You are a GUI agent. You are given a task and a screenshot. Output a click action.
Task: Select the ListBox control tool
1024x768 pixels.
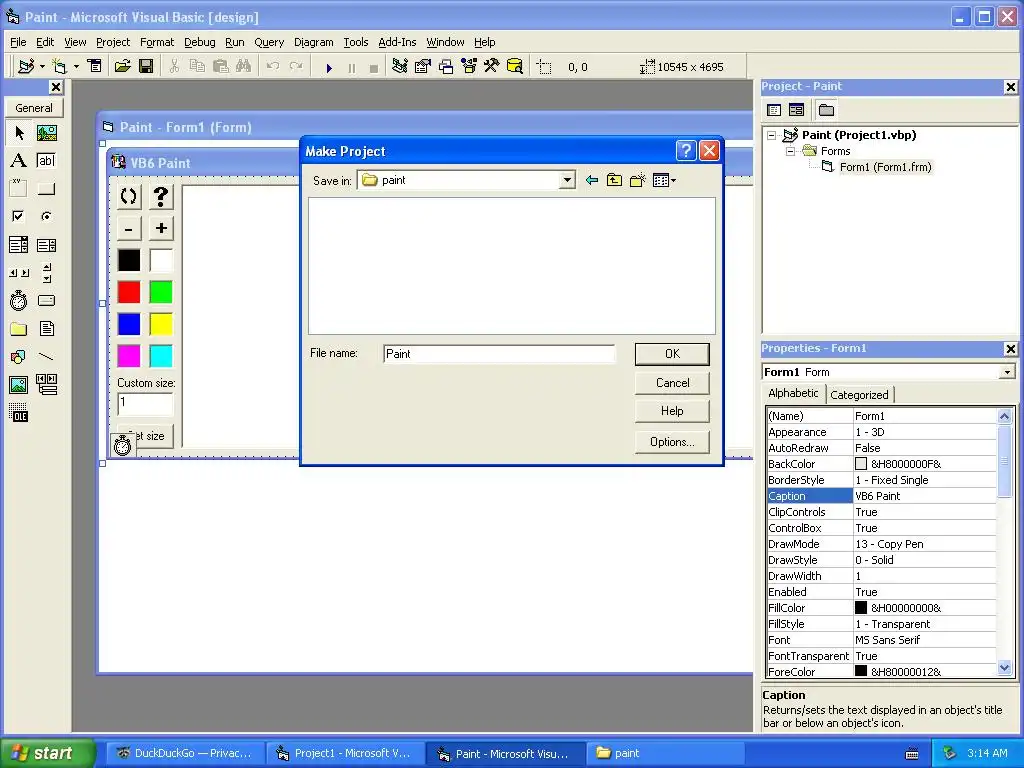click(x=46, y=245)
